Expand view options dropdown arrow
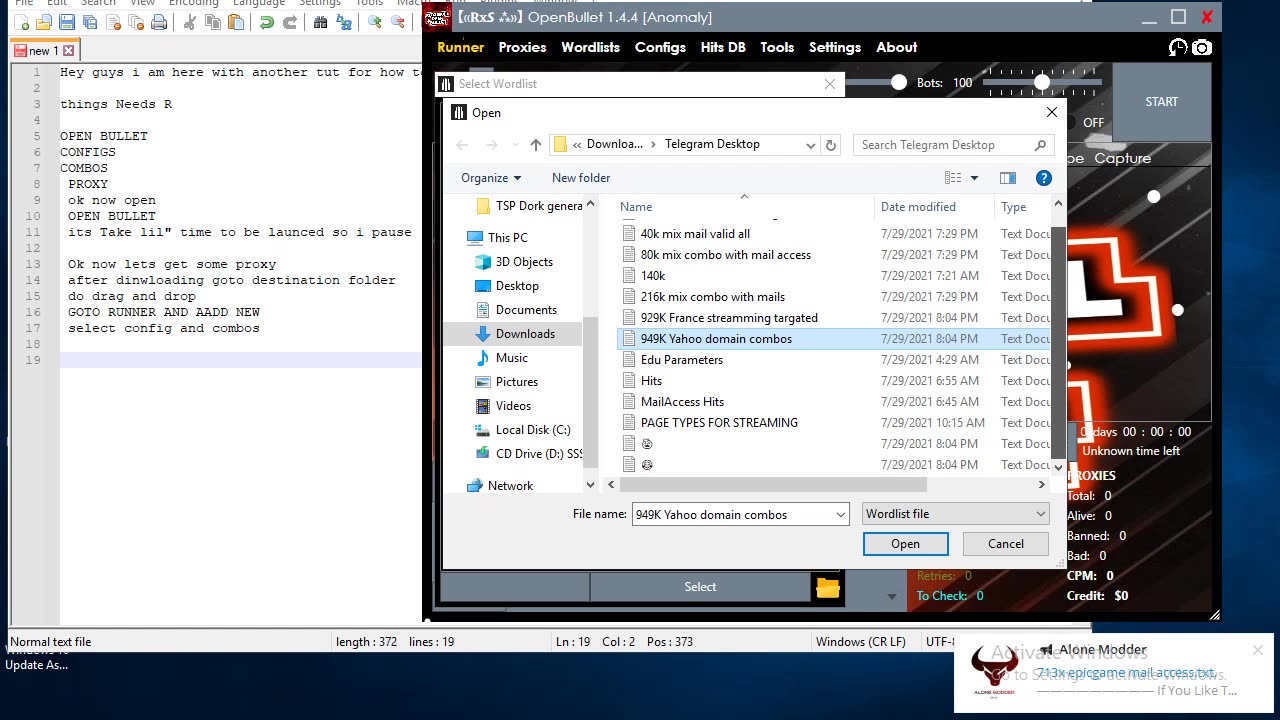Image resolution: width=1280 pixels, height=720 pixels. coord(975,178)
